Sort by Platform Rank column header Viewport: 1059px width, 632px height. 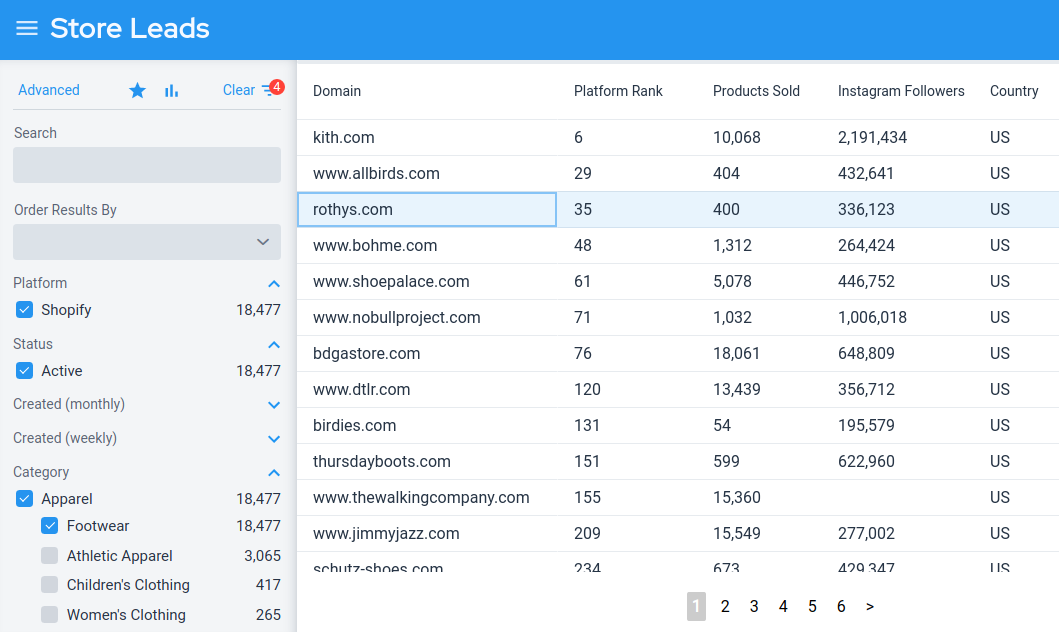[x=618, y=91]
